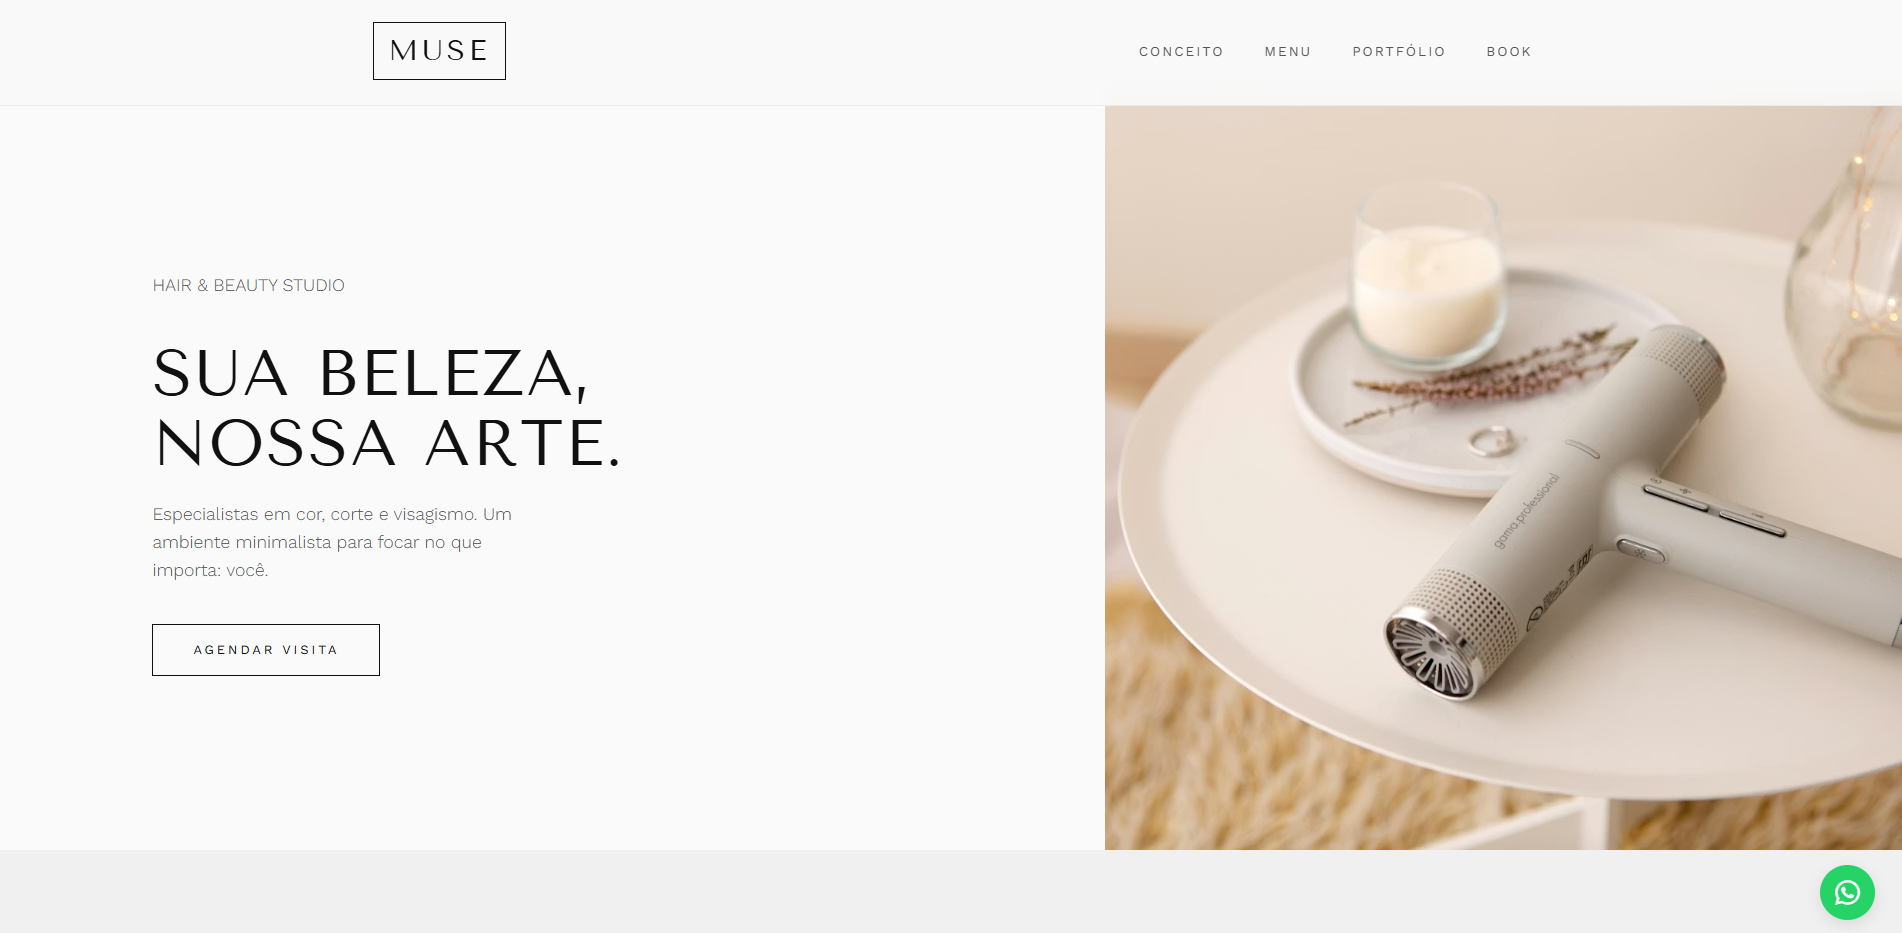The width and height of the screenshot is (1902, 933).
Task: Go to the CONCEITO section
Action: [x=1181, y=52]
